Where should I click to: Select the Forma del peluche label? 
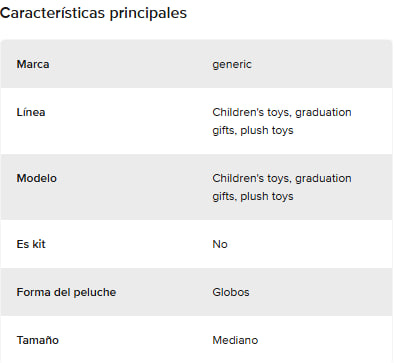66,292
